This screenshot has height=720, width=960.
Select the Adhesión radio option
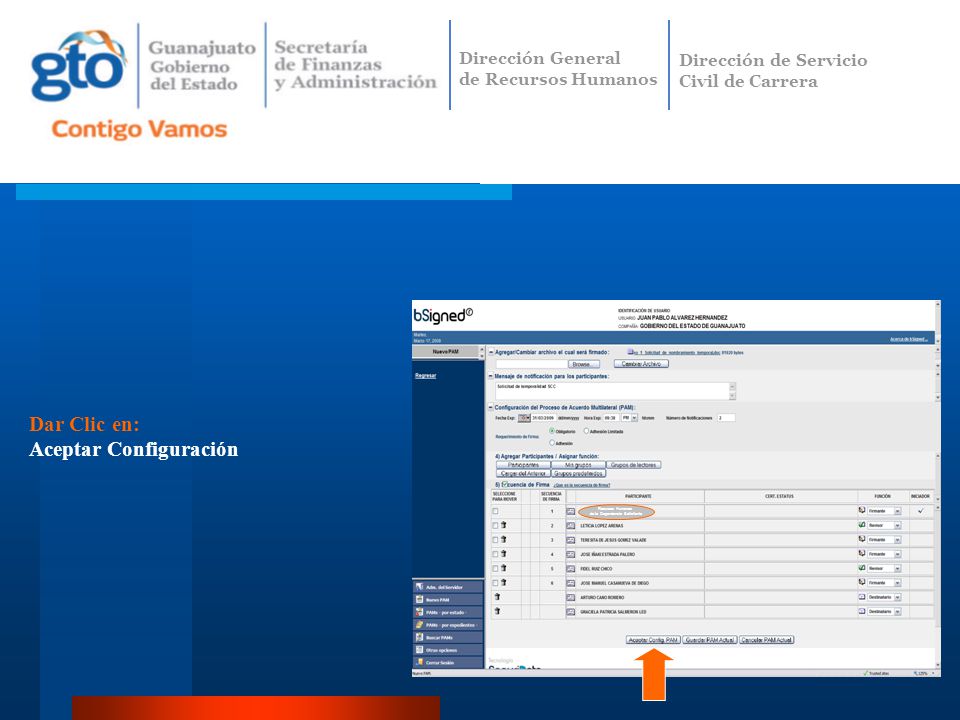pos(552,443)
